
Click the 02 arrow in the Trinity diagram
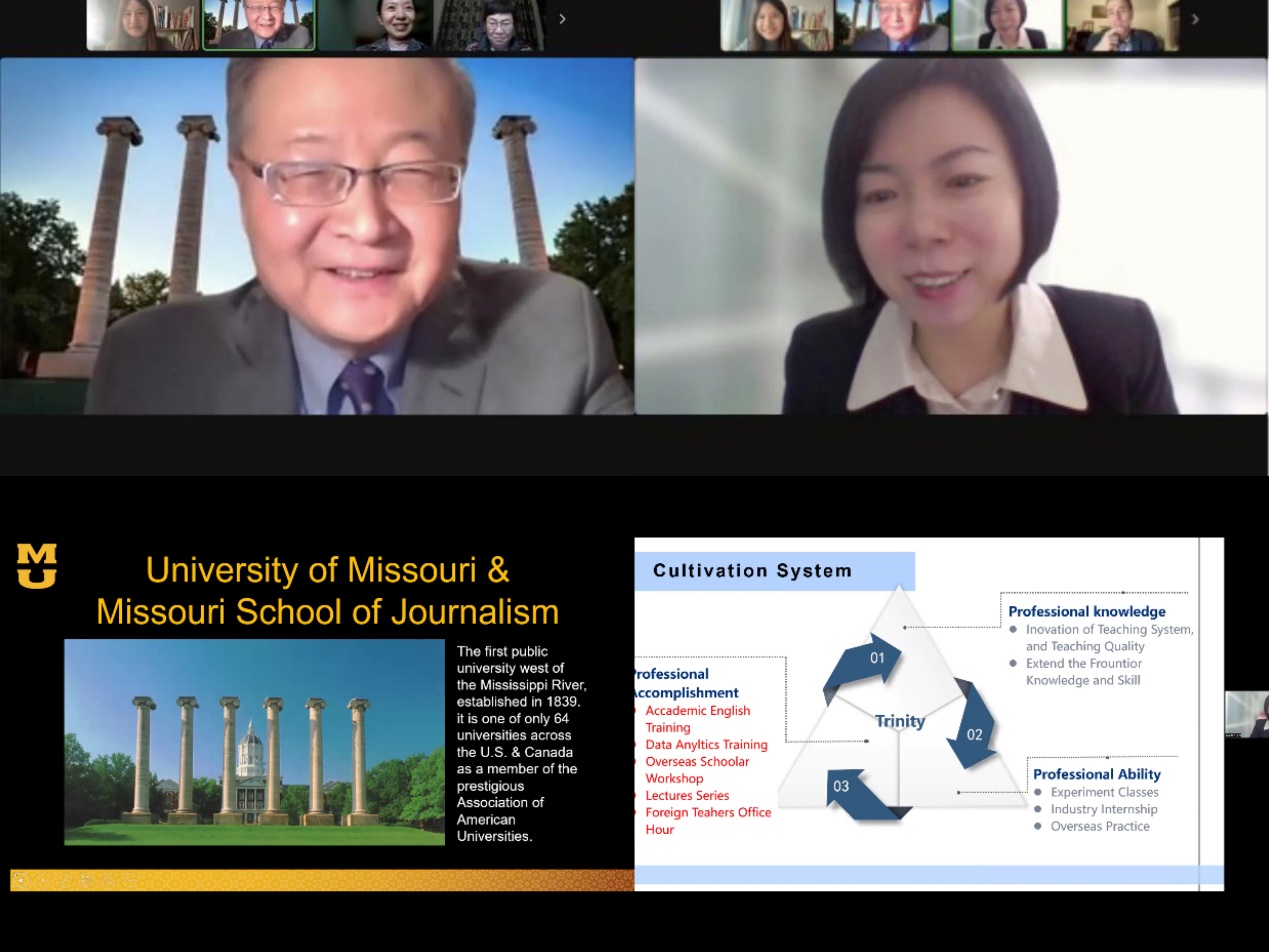coord(973,729)
